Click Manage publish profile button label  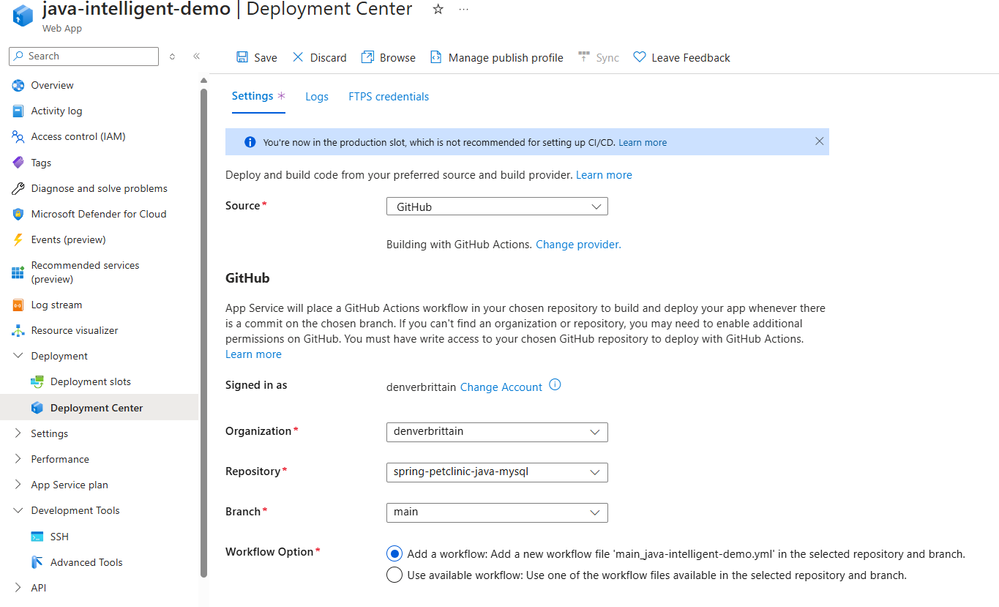click(506, 58)
